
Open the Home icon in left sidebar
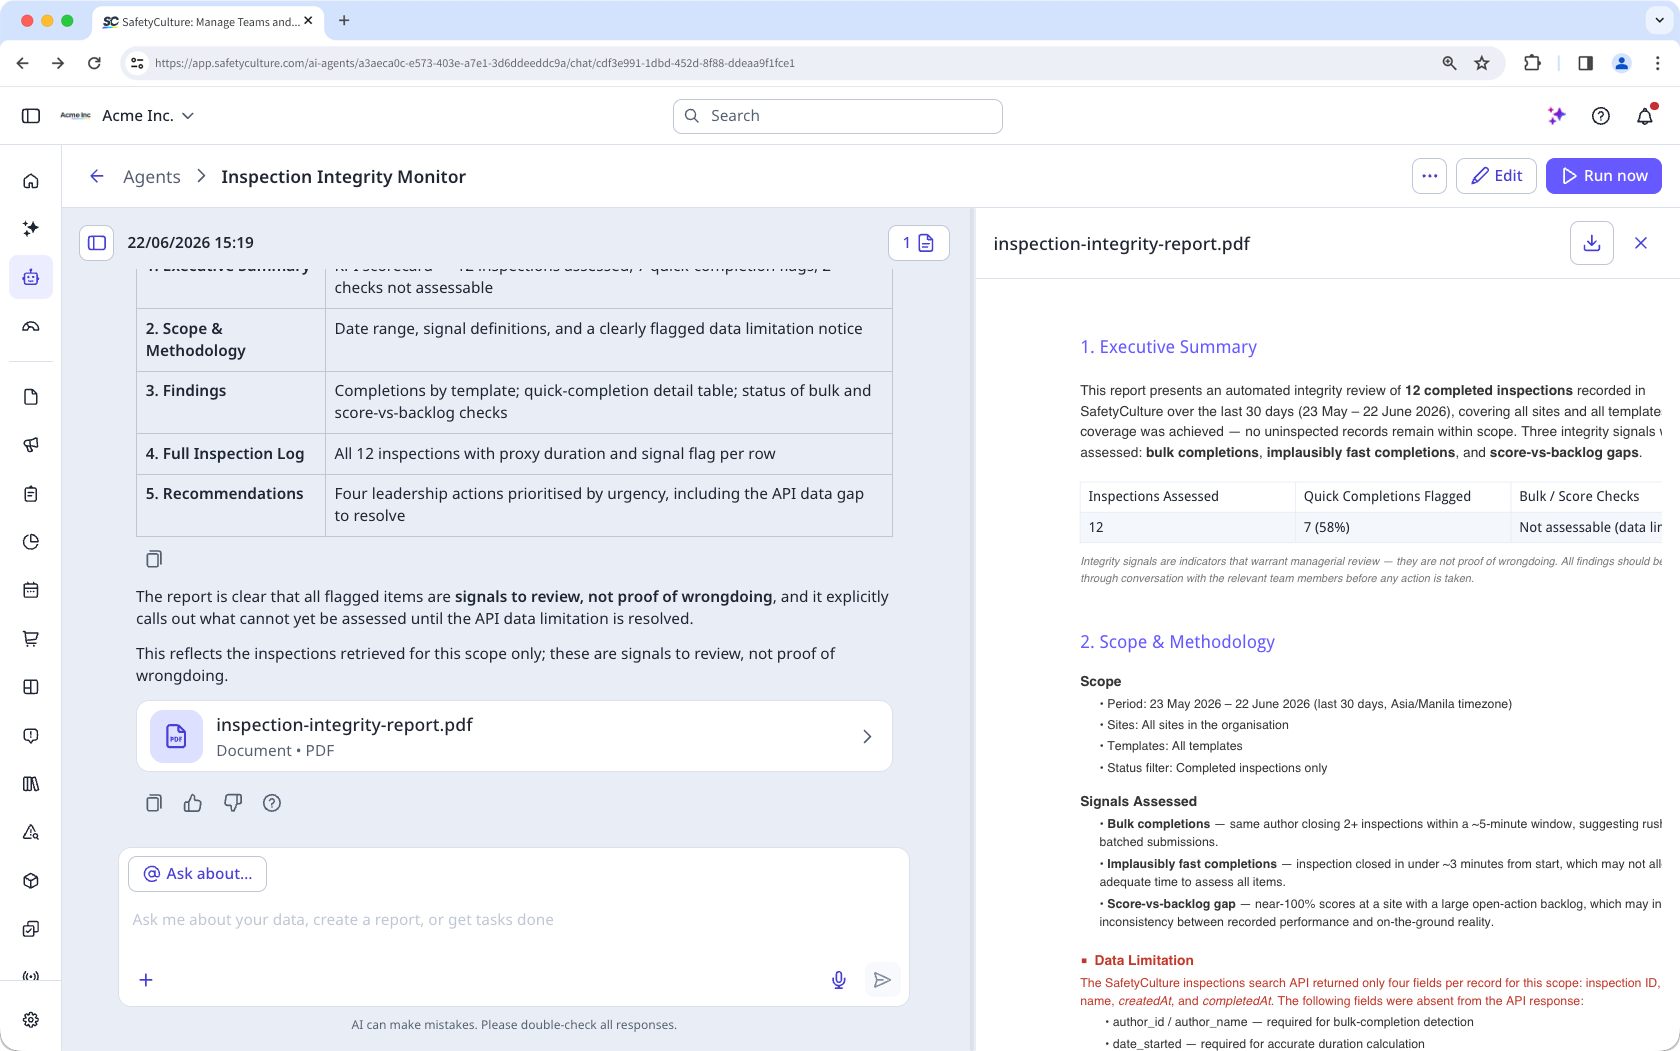tap(31, 181)
